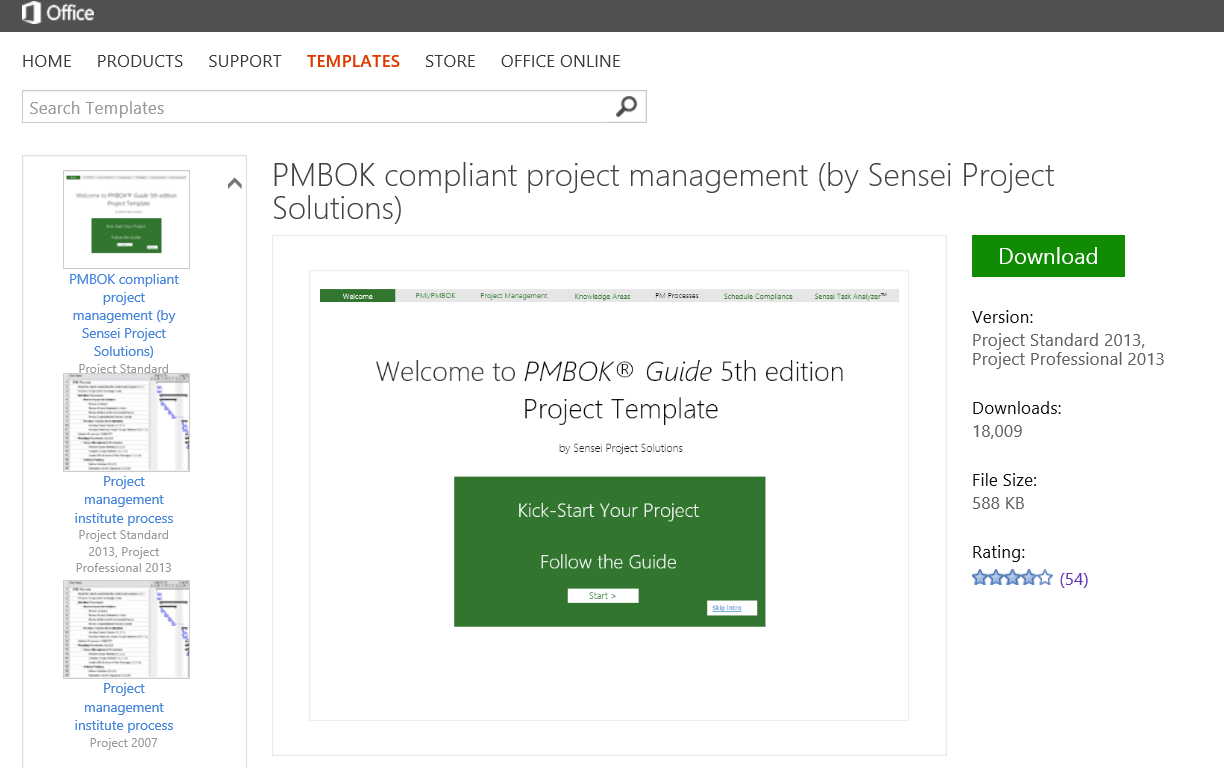This screenshot has width=1224, height=768.
Task: Click the Project Management tab in preview
Action: point(513,296)
